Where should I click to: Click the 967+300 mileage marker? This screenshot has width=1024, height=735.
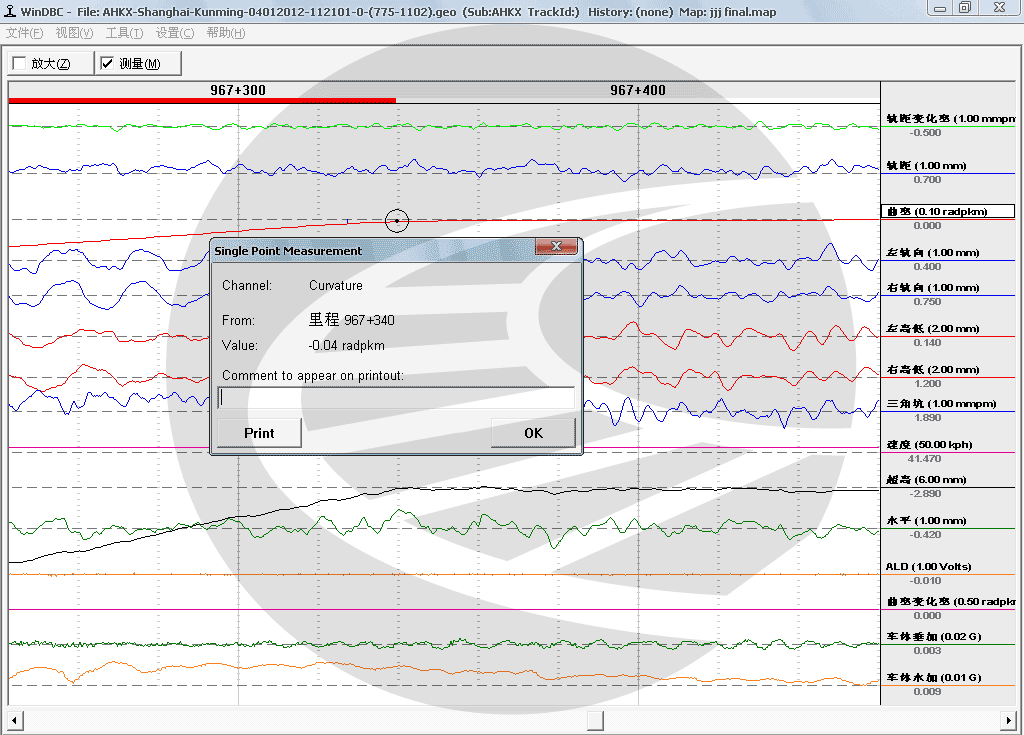point(238,90)
